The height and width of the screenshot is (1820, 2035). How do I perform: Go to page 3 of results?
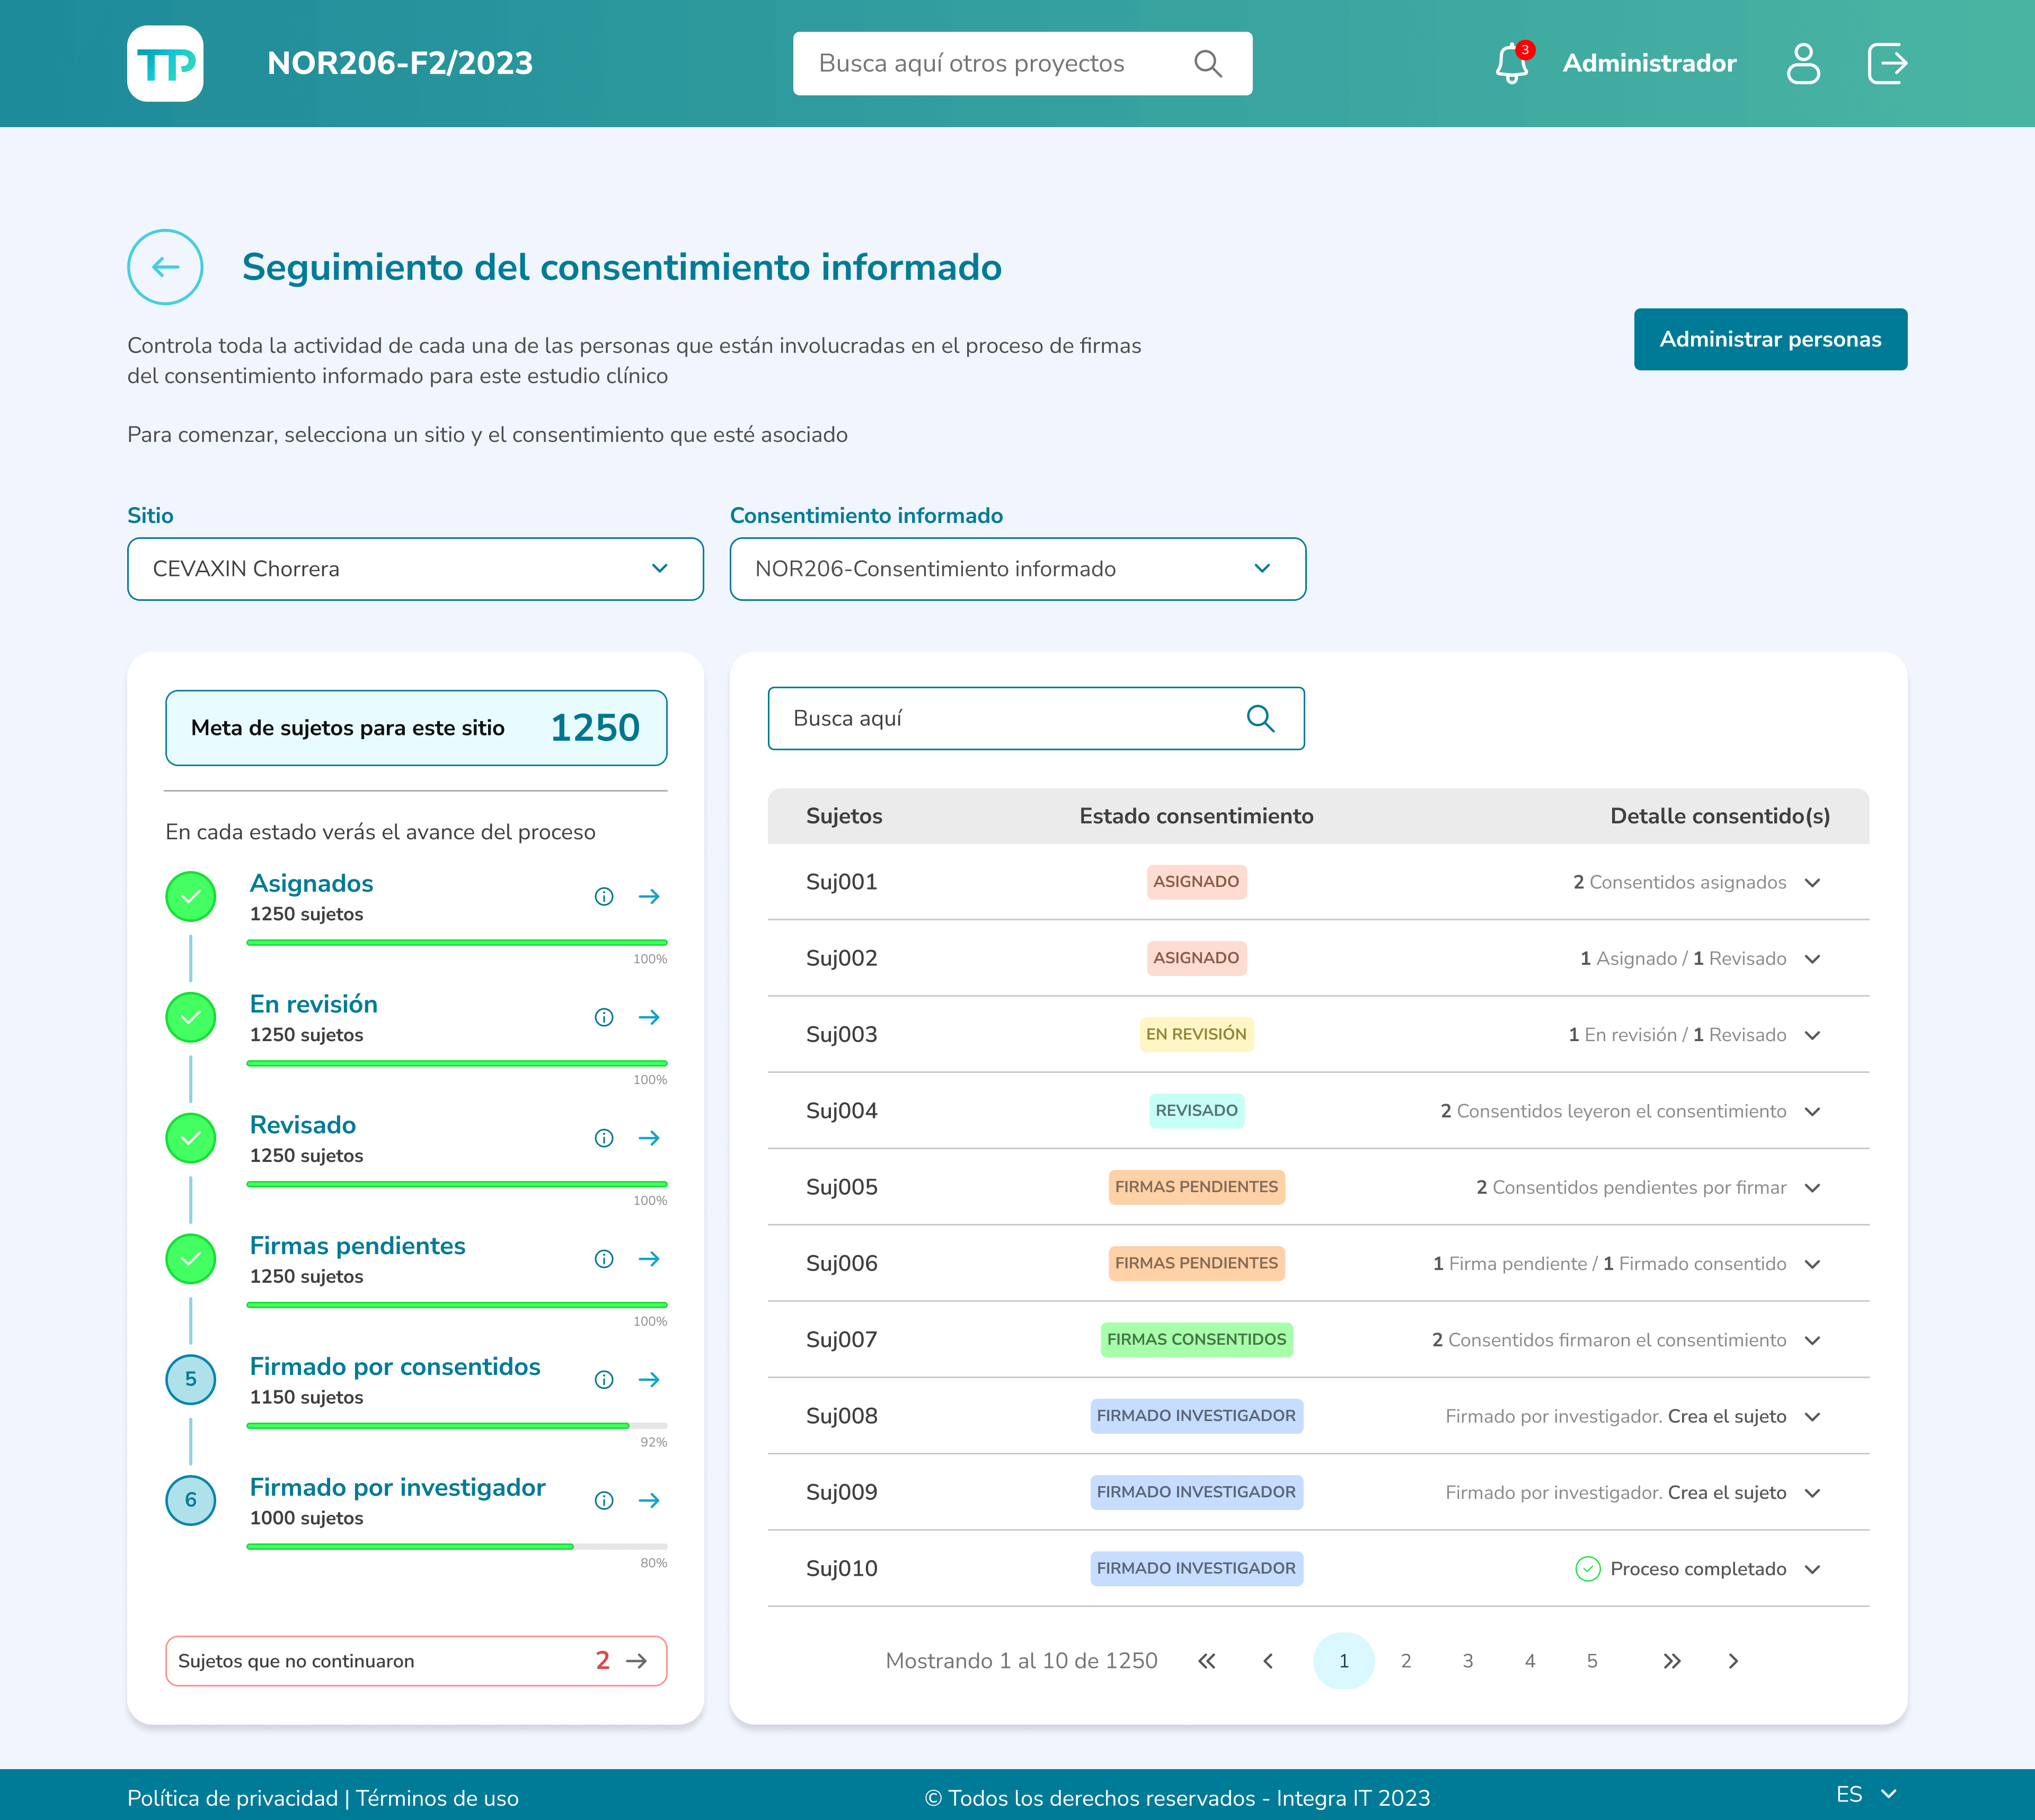click(1467, 1662)
